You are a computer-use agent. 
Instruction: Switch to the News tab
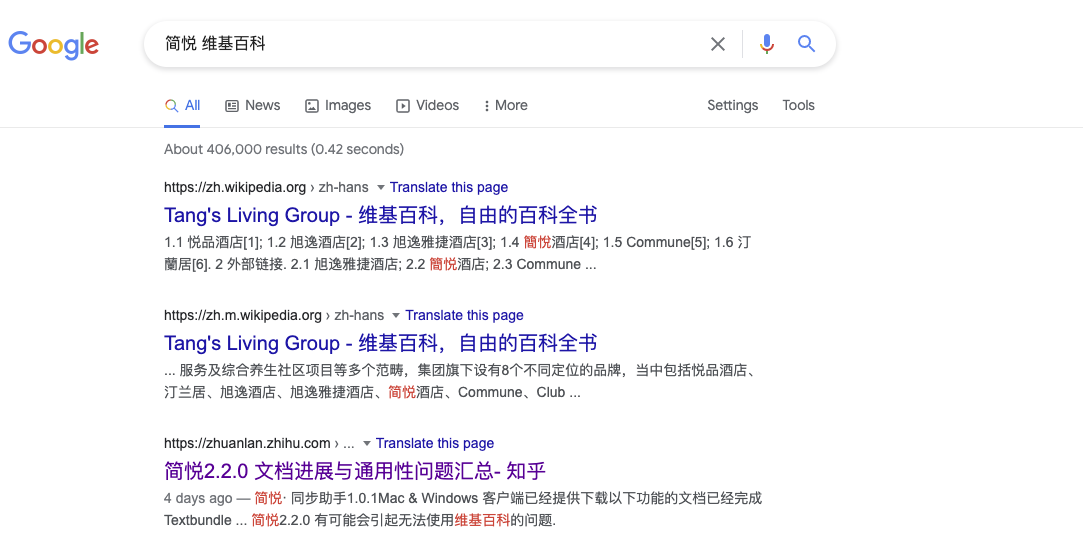pyautogui.click(x=253, y=106)
